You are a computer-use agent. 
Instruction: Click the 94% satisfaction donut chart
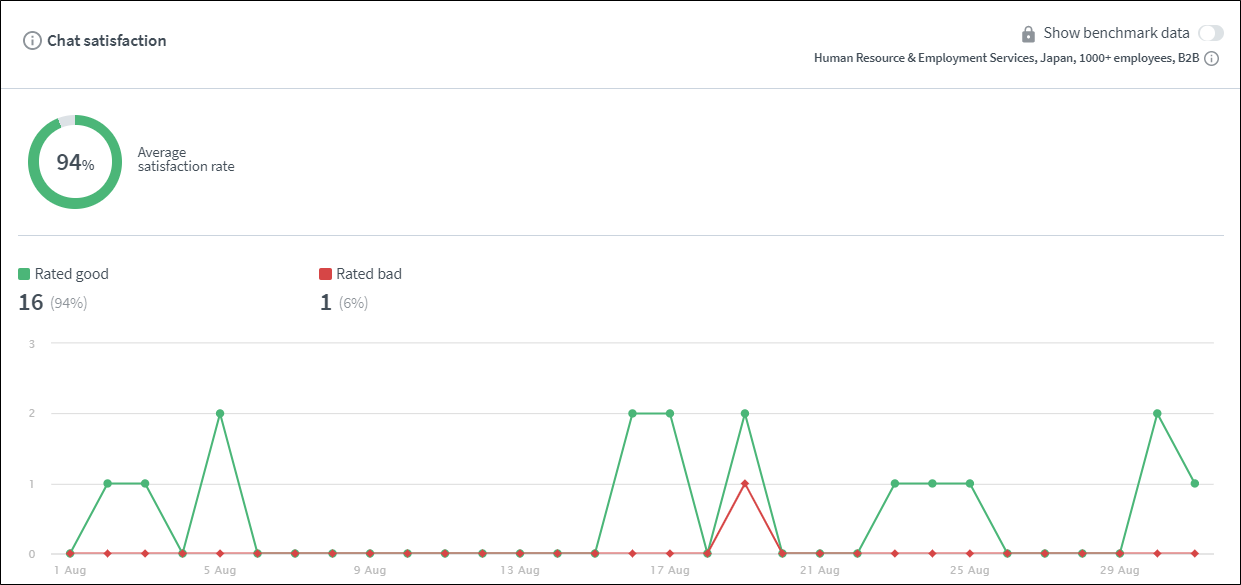click(75, 162)
